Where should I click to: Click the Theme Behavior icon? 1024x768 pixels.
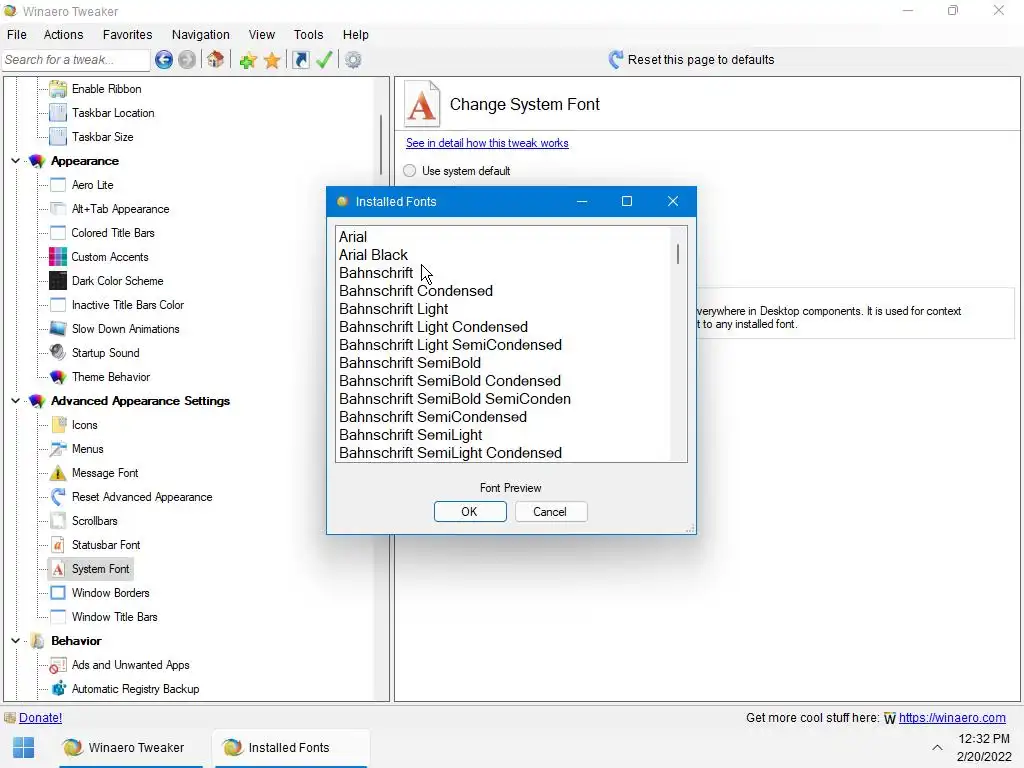pyautogui.click(x=58, y=377)
